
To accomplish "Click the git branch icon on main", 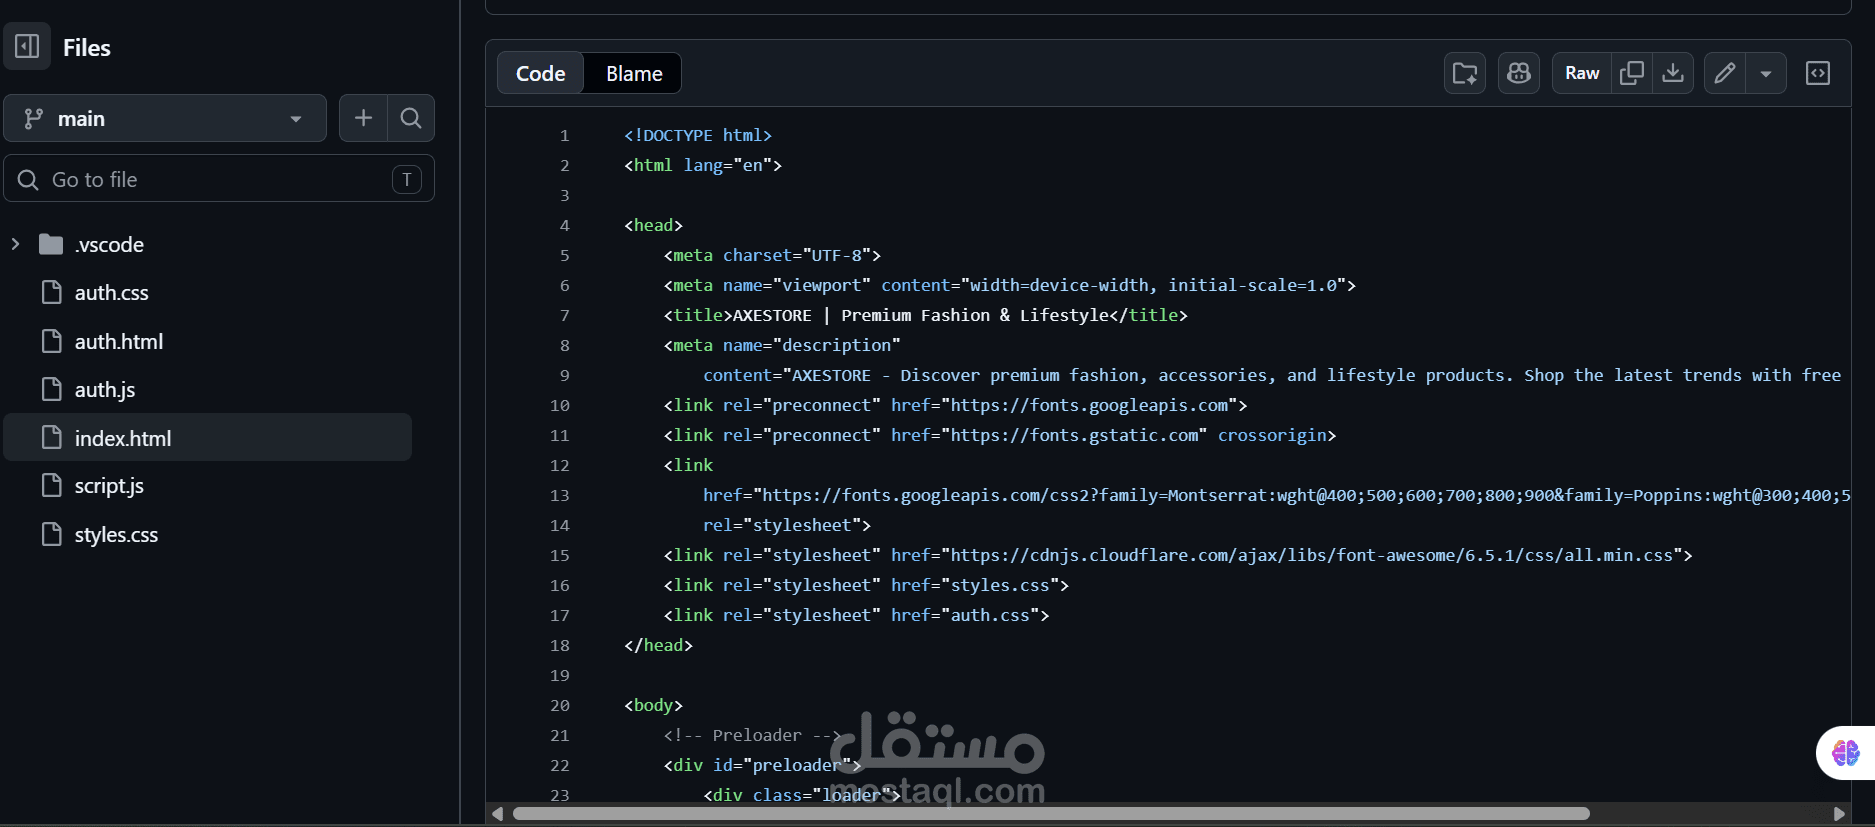I will [x=33, y=118].
